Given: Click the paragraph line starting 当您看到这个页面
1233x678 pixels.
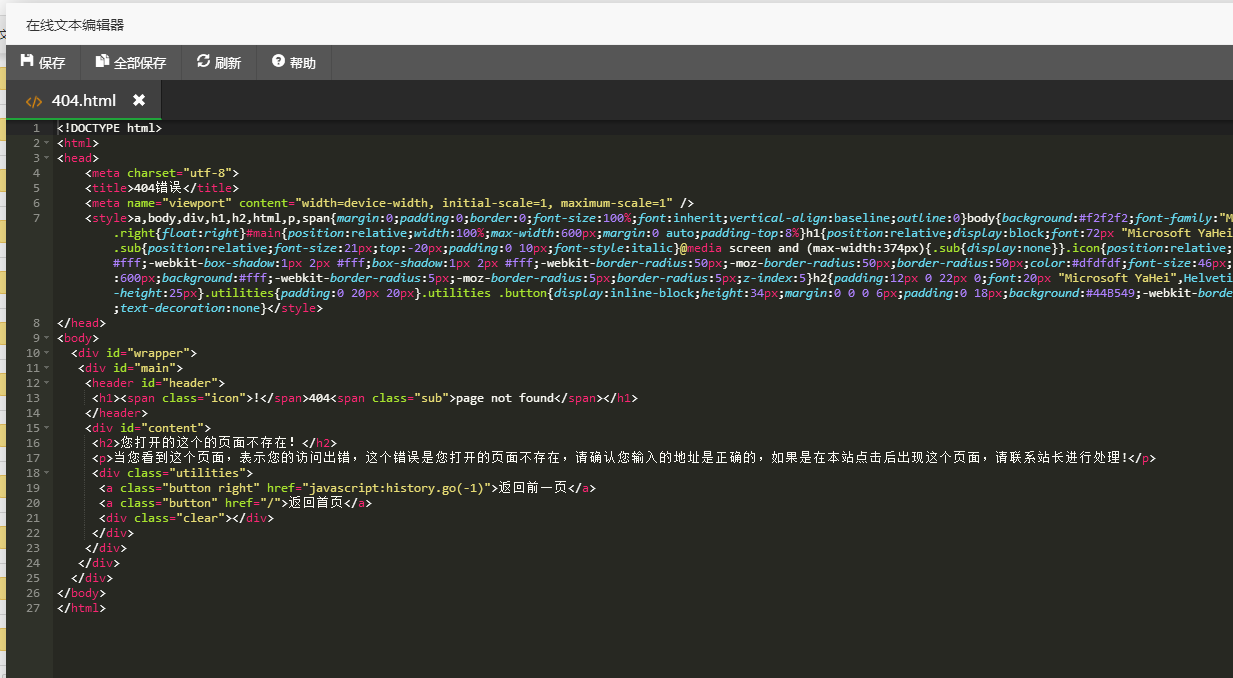Looking at the screenshot, I should 624,458.
